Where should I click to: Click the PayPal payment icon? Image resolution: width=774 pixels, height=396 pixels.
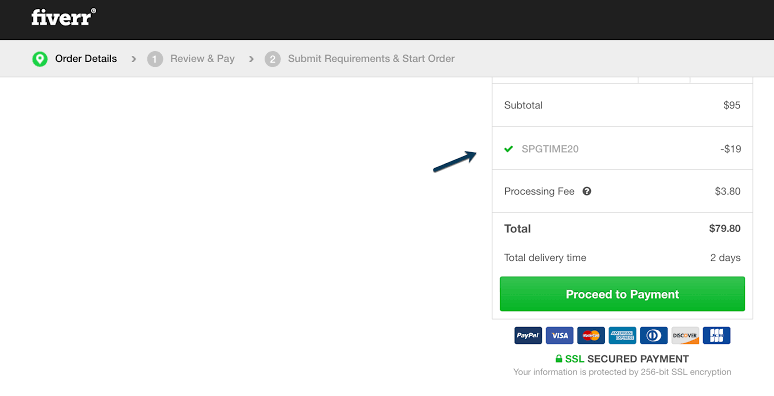pos(528,335)
